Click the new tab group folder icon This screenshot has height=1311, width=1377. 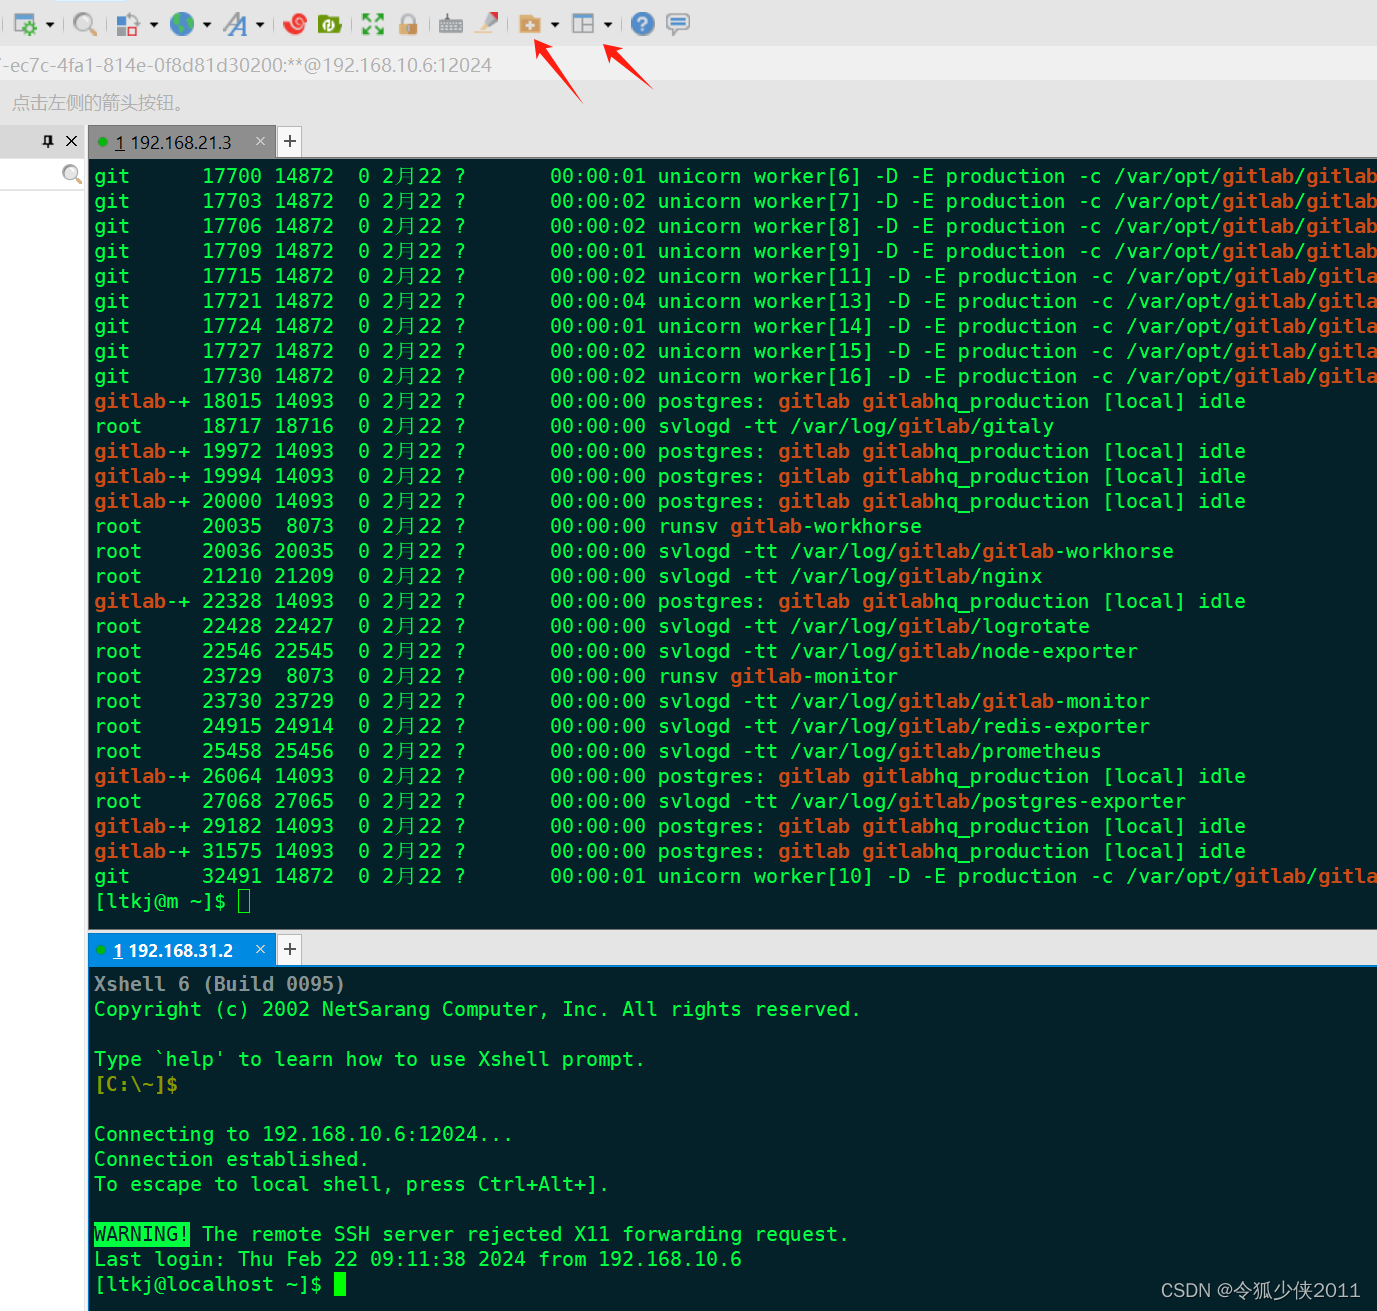click(530, 24)
